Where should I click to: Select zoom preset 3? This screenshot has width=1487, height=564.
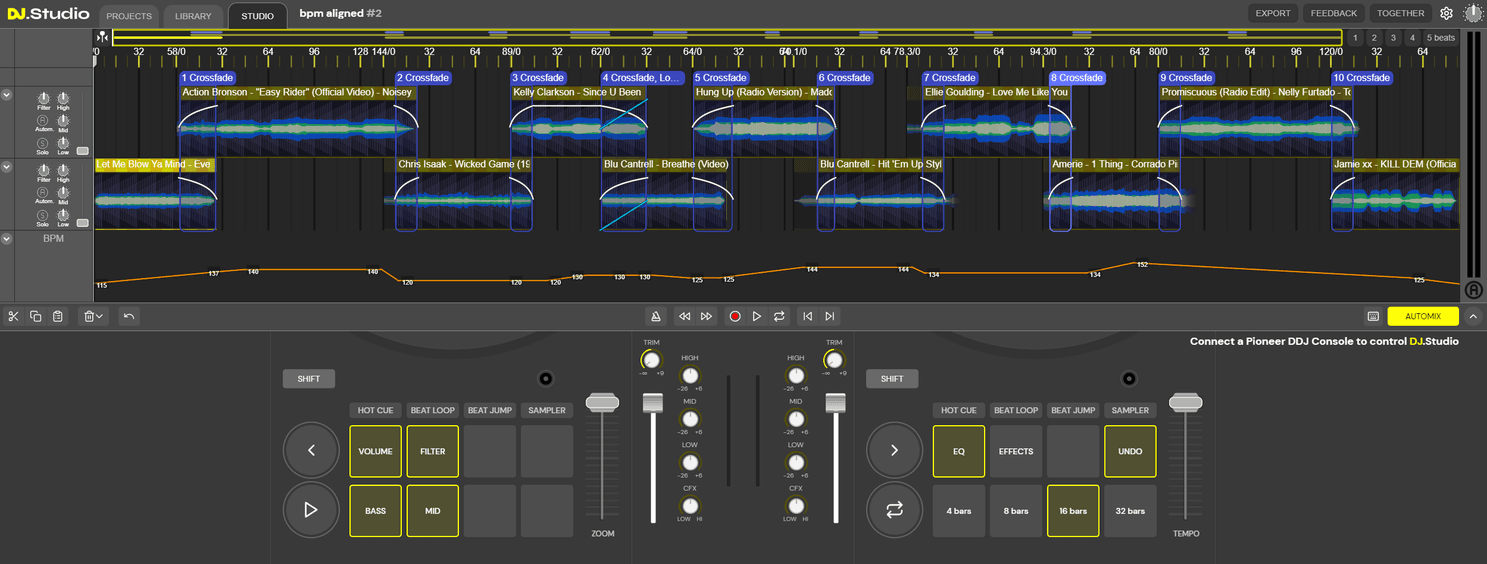1393,38
